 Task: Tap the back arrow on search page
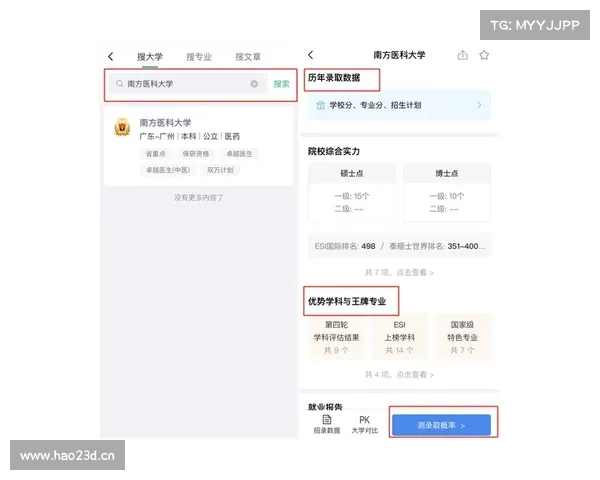click(111, 57)
